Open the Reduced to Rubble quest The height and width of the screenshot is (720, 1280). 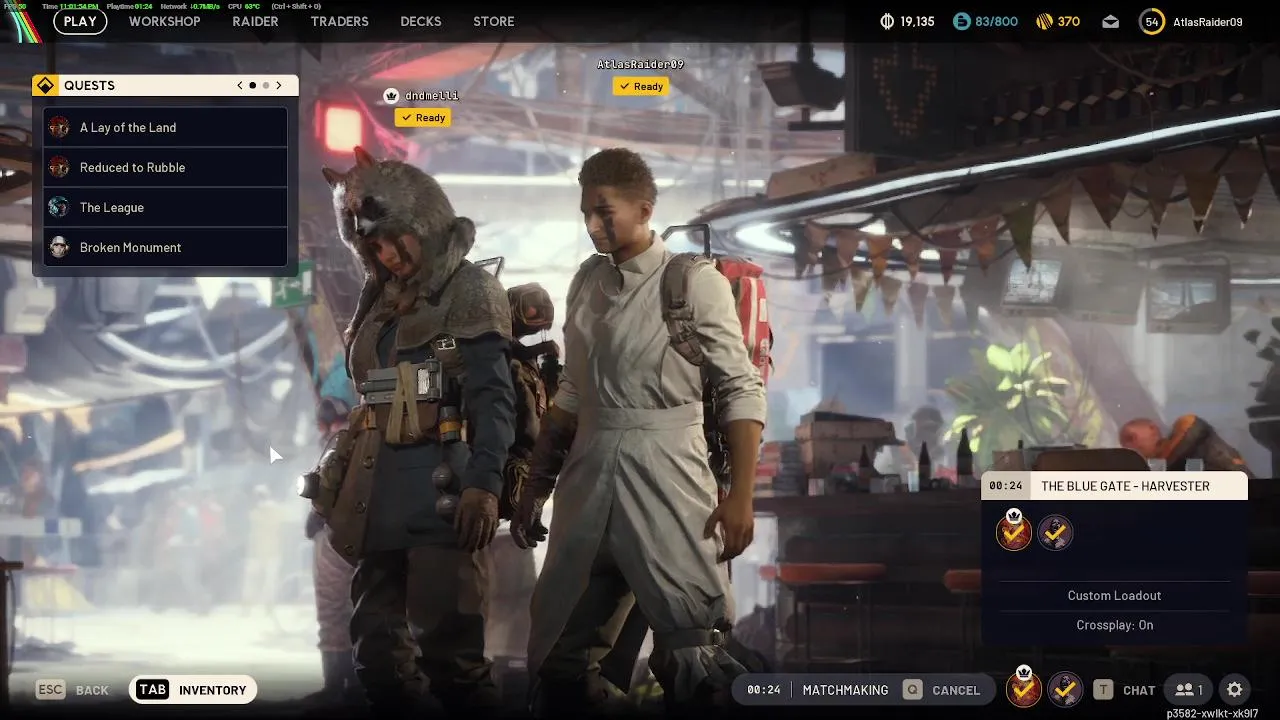click(165, 167)
